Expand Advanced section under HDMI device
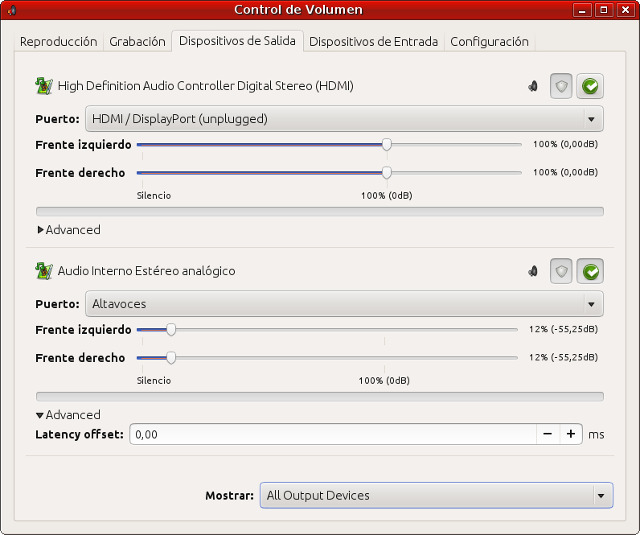Image resolution: width=640 pixels, height=535 pixels. (x=69, y=230)
